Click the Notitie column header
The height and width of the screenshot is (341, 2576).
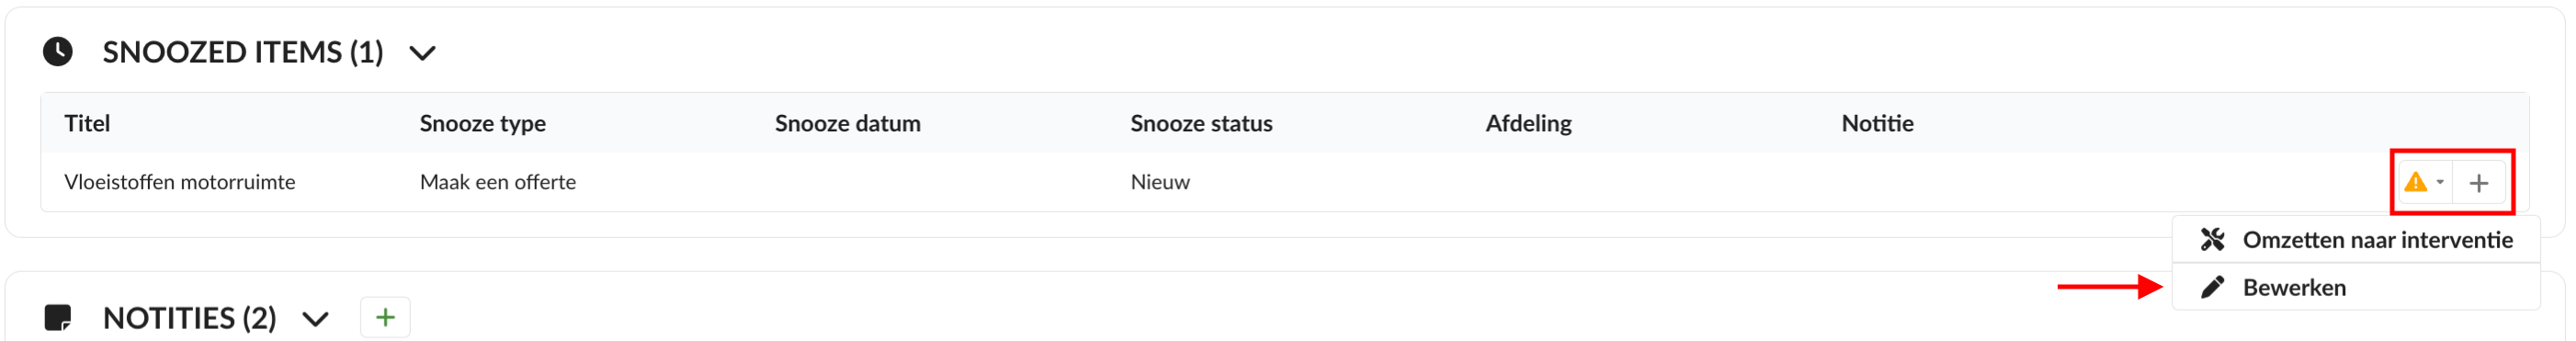(1877, 124)
